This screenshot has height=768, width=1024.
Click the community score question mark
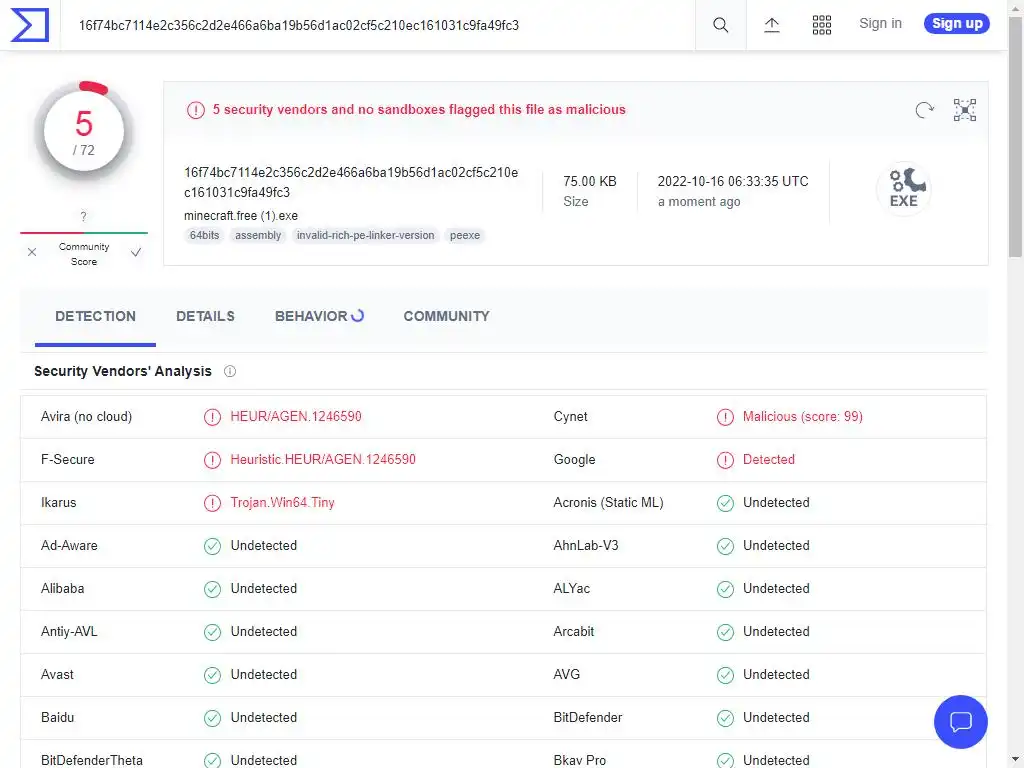point(84,216)
